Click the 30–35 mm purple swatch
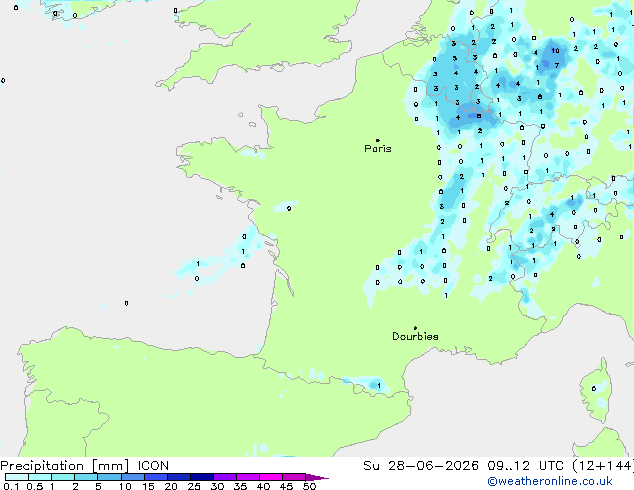The height and width of the screenshot is (490, 634). [225, 477]
